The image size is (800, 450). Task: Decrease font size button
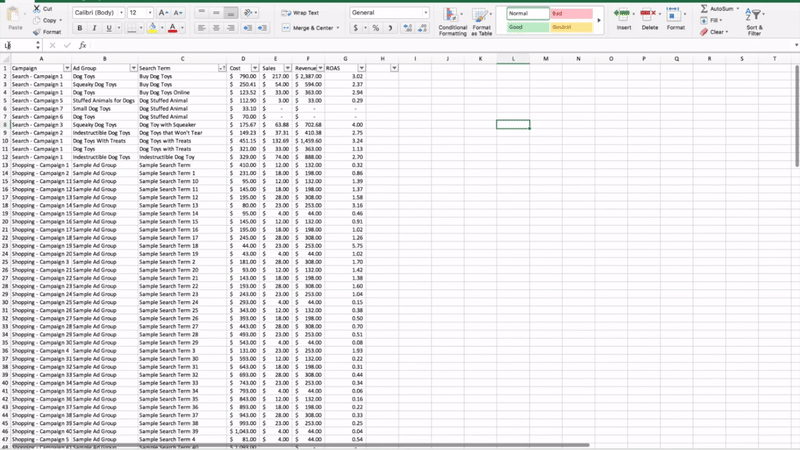tap(178, 13)
